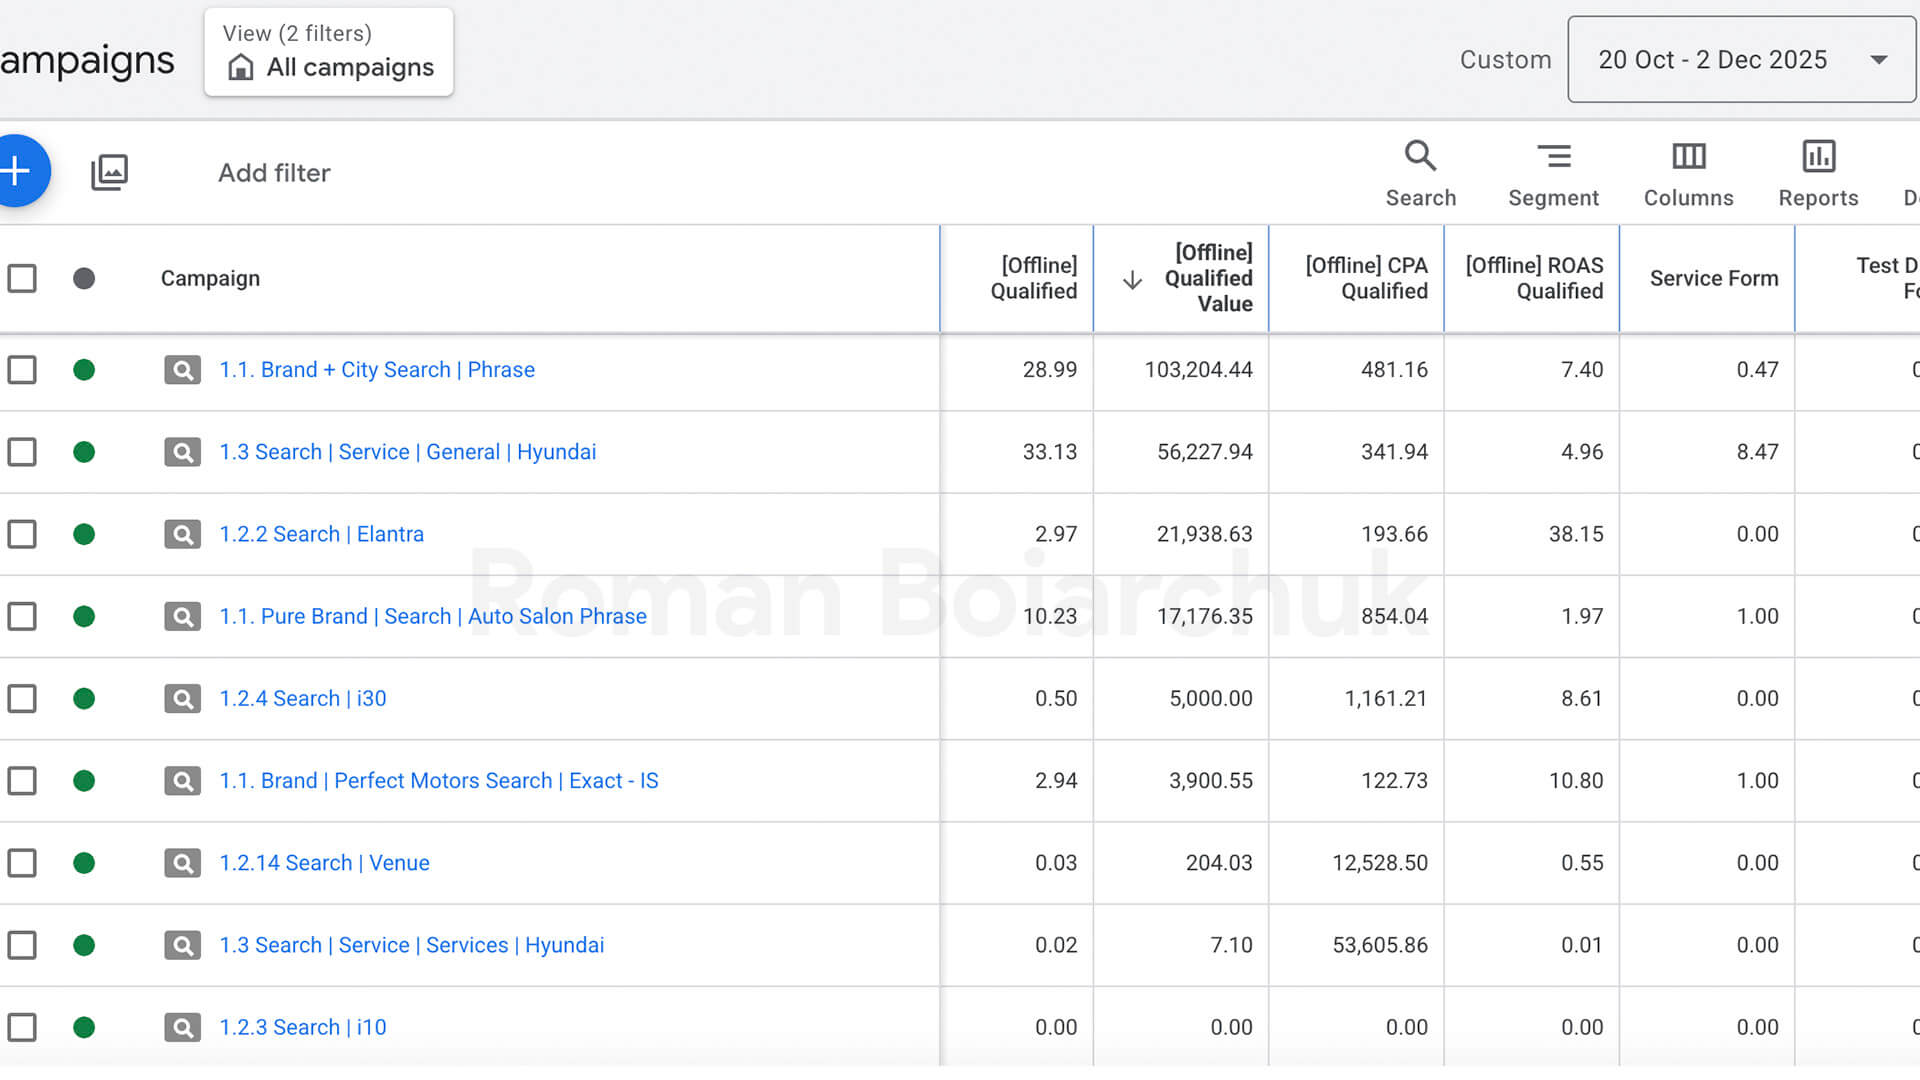Select checkbox for 1.2.14 Search Venue row
Viewport: 1920px width, 1080px height.
pyautogui.click(x=22, y=863)
